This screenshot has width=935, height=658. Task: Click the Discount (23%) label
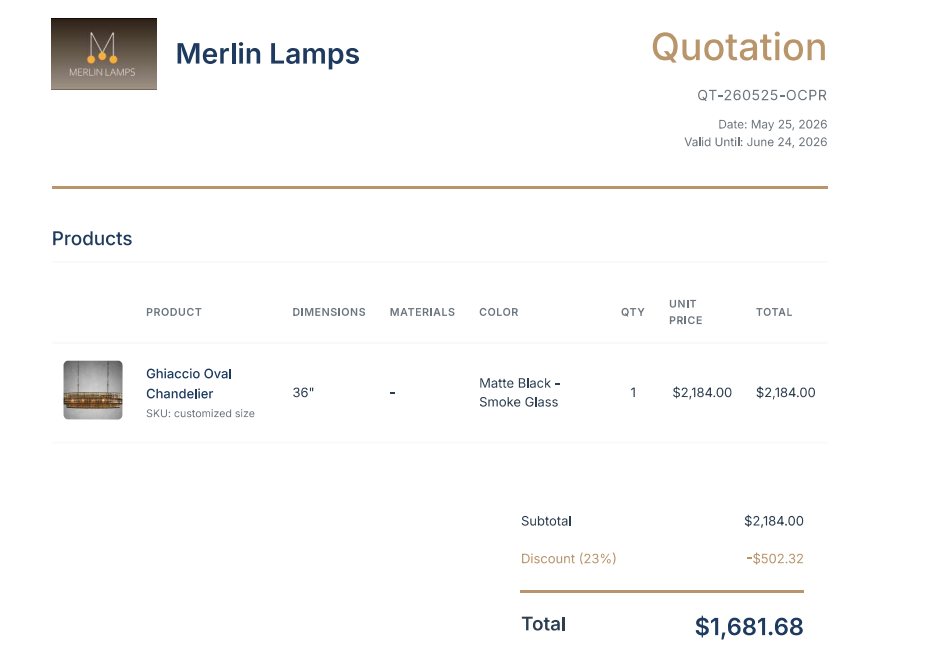[568, 558]
